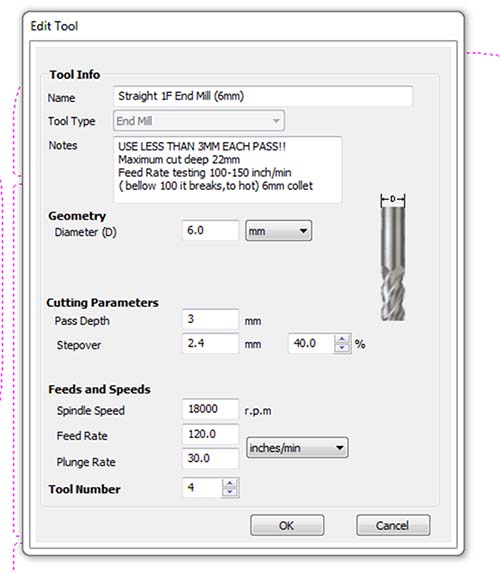
Task: Dismiss the dialog with Cancel button
Action: coord(393,525)
